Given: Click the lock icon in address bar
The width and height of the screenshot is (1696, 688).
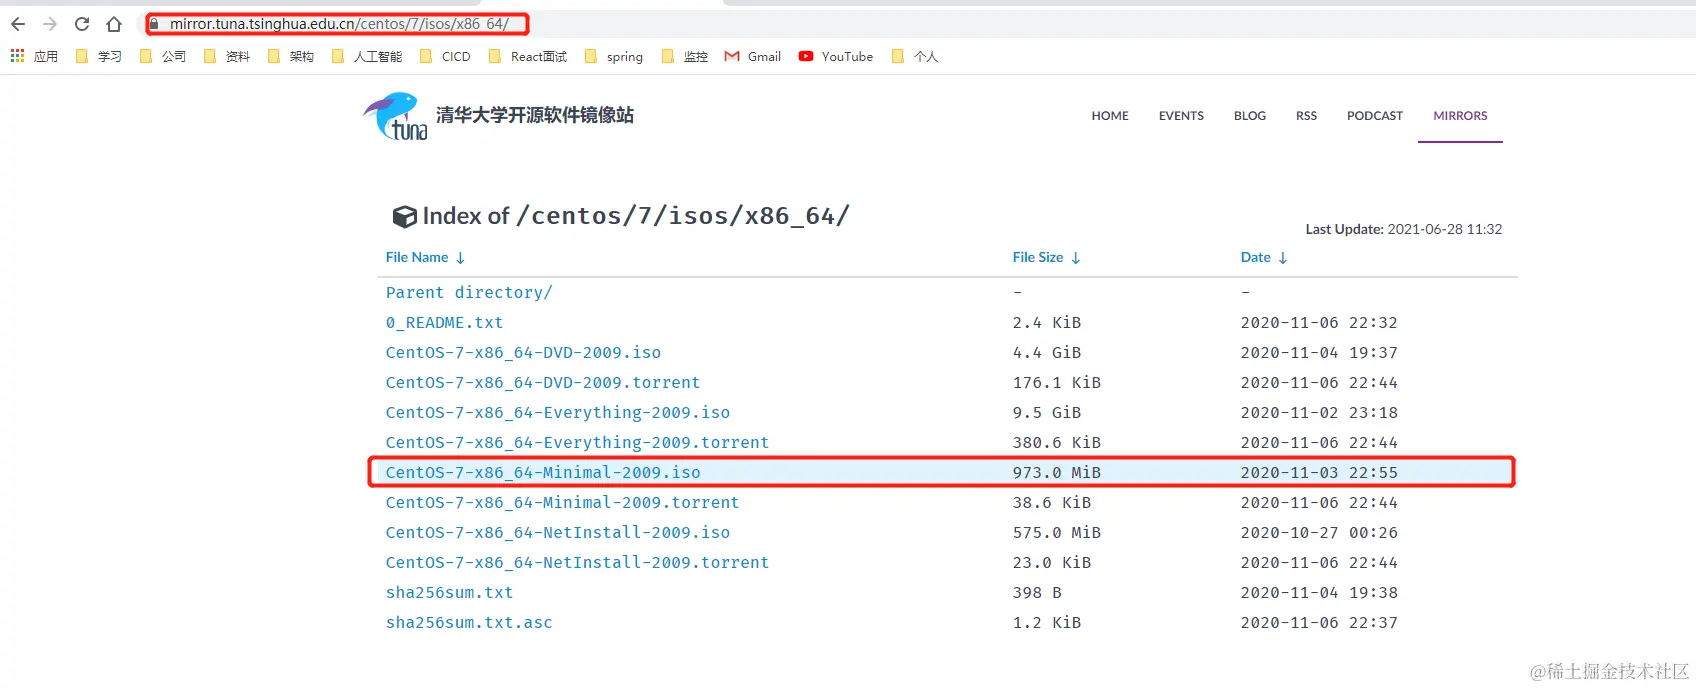Looking at the screenshot, I should [x=154, y=24].
